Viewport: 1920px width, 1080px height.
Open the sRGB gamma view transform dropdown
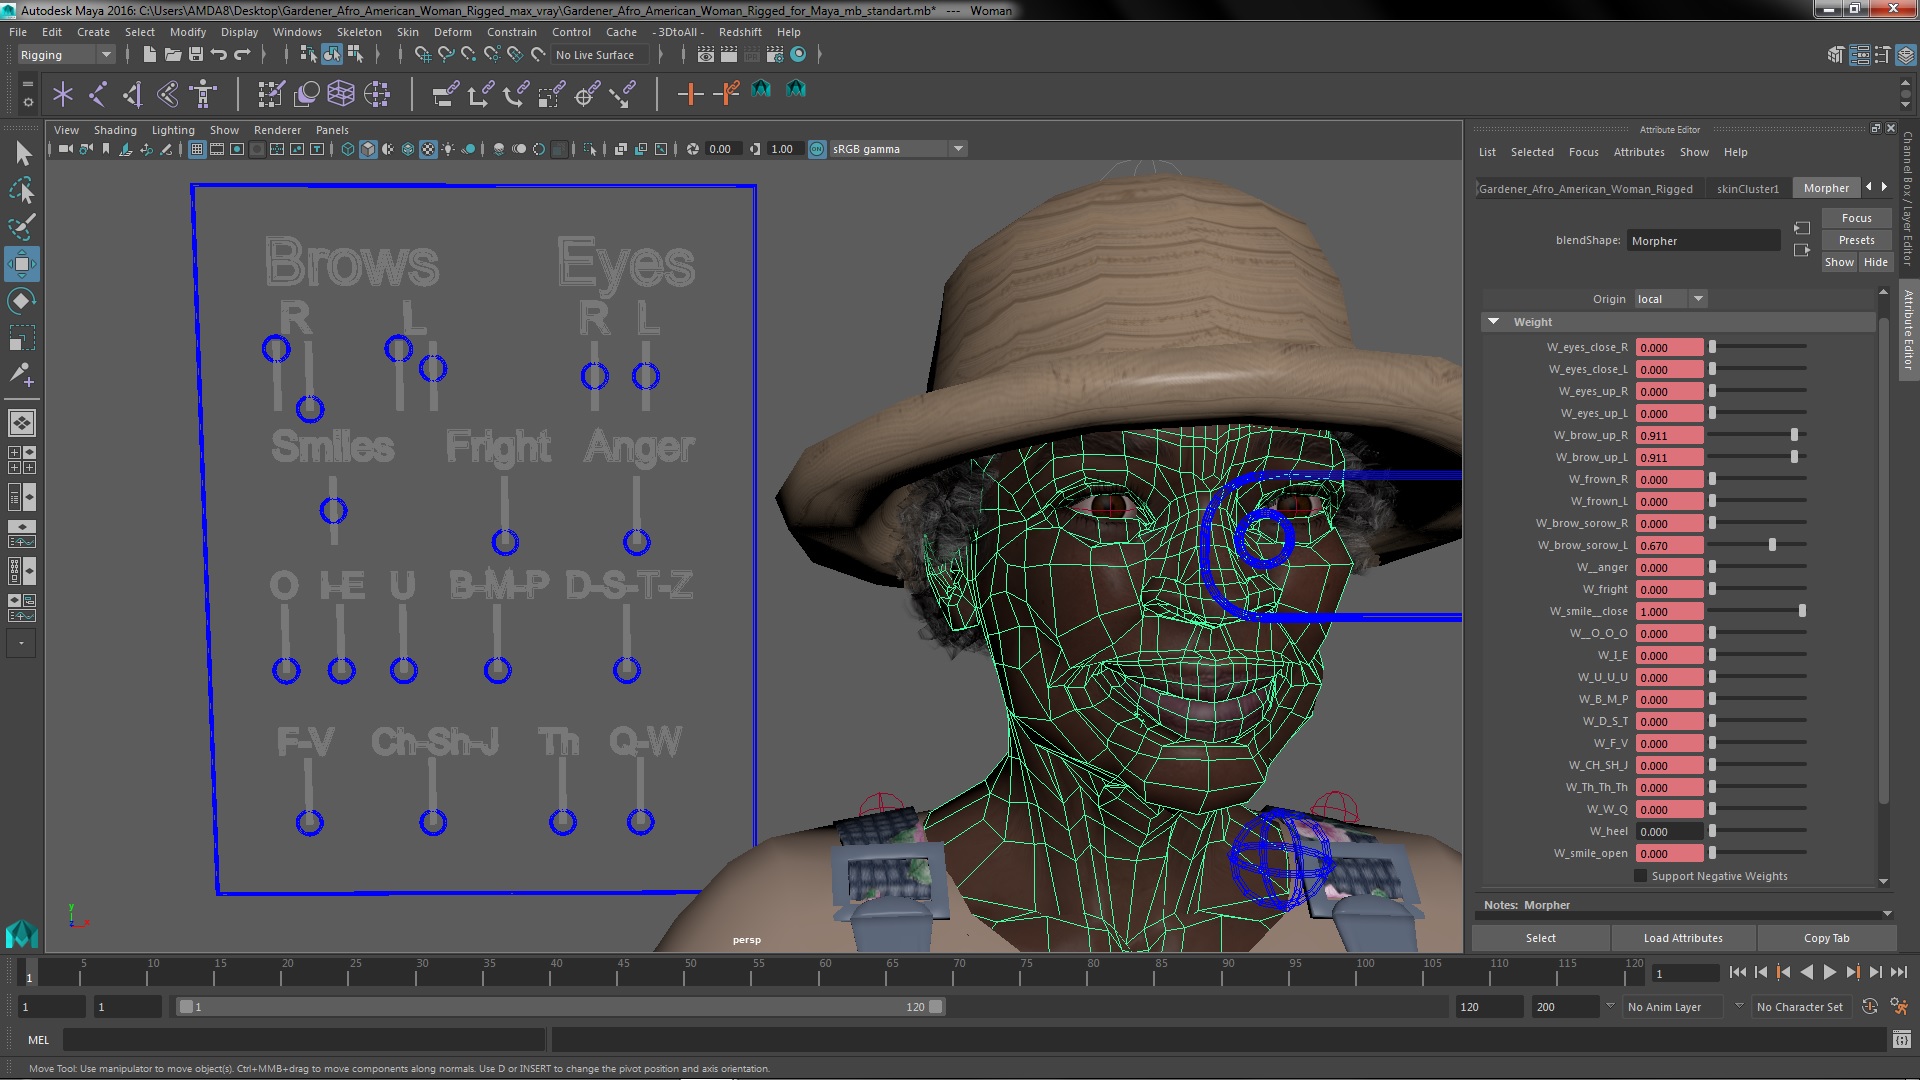pyautogui.click(x=898, y=150)
